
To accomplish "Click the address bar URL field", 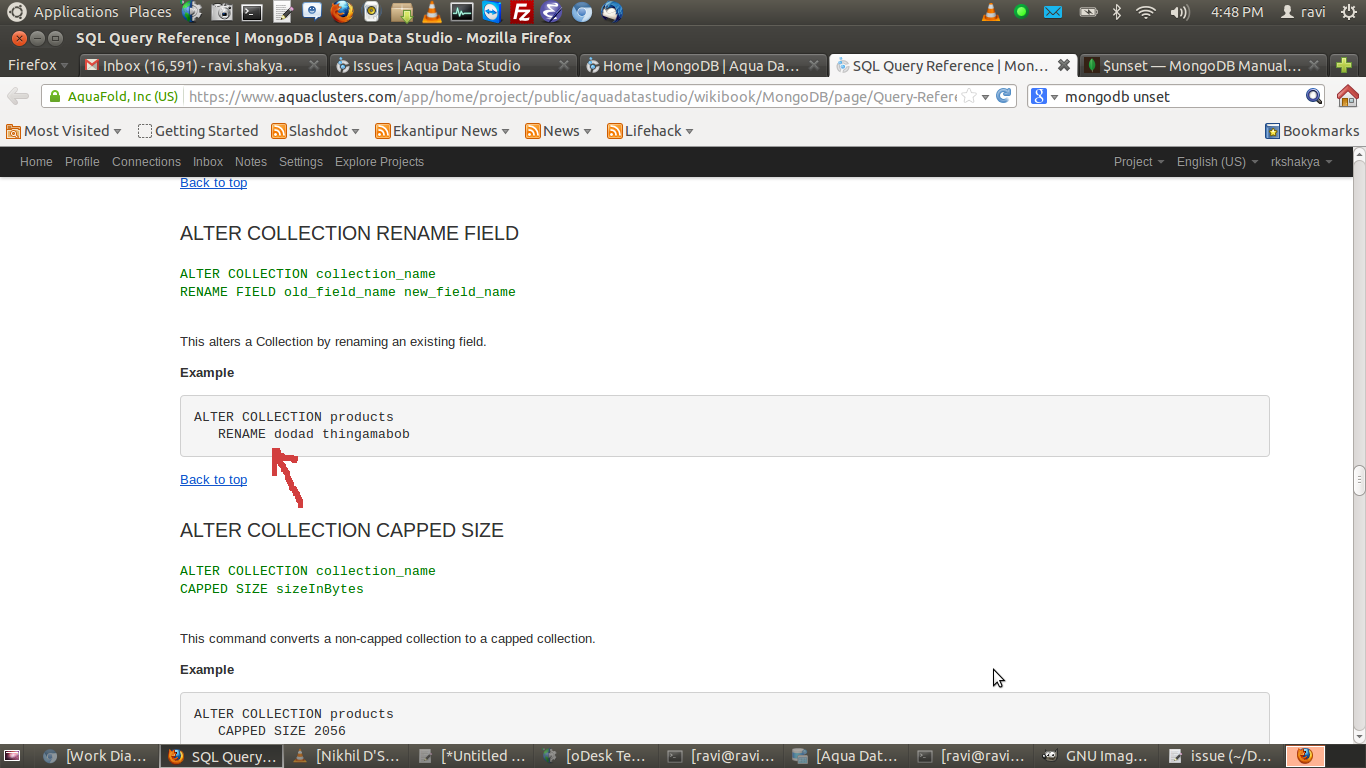I will coord(572,97).
